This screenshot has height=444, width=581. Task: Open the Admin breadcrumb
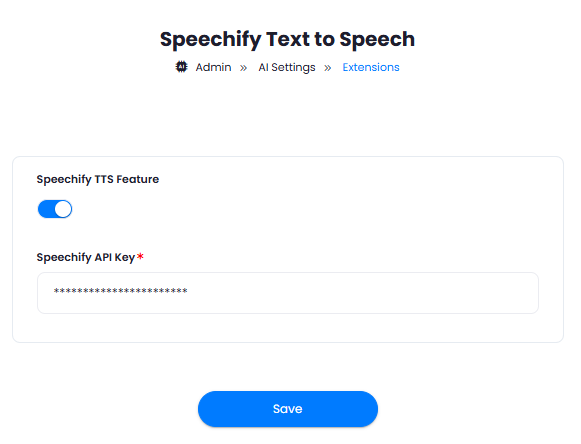(x=213, y=67)
